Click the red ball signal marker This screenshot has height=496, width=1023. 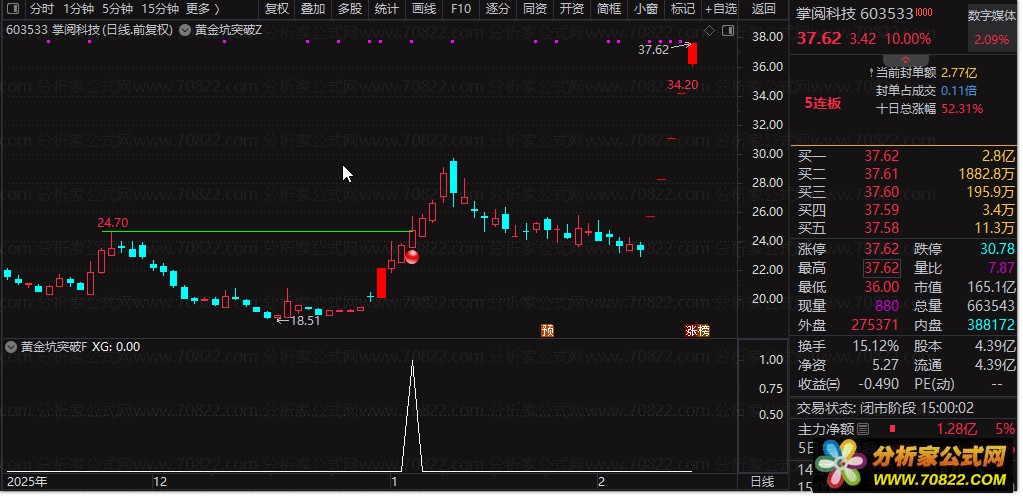(412, 256)
